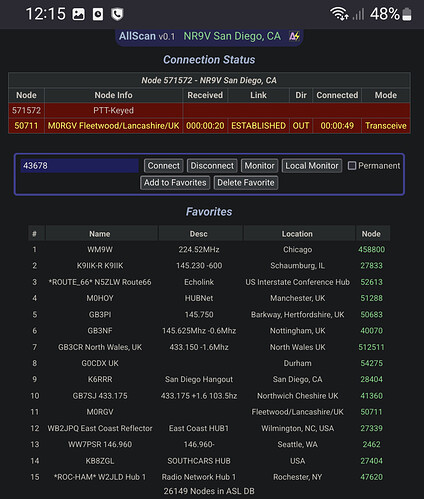Click WM9W favorite name
Viewport: 424px width, 499px height.
(x=100, y=249)
